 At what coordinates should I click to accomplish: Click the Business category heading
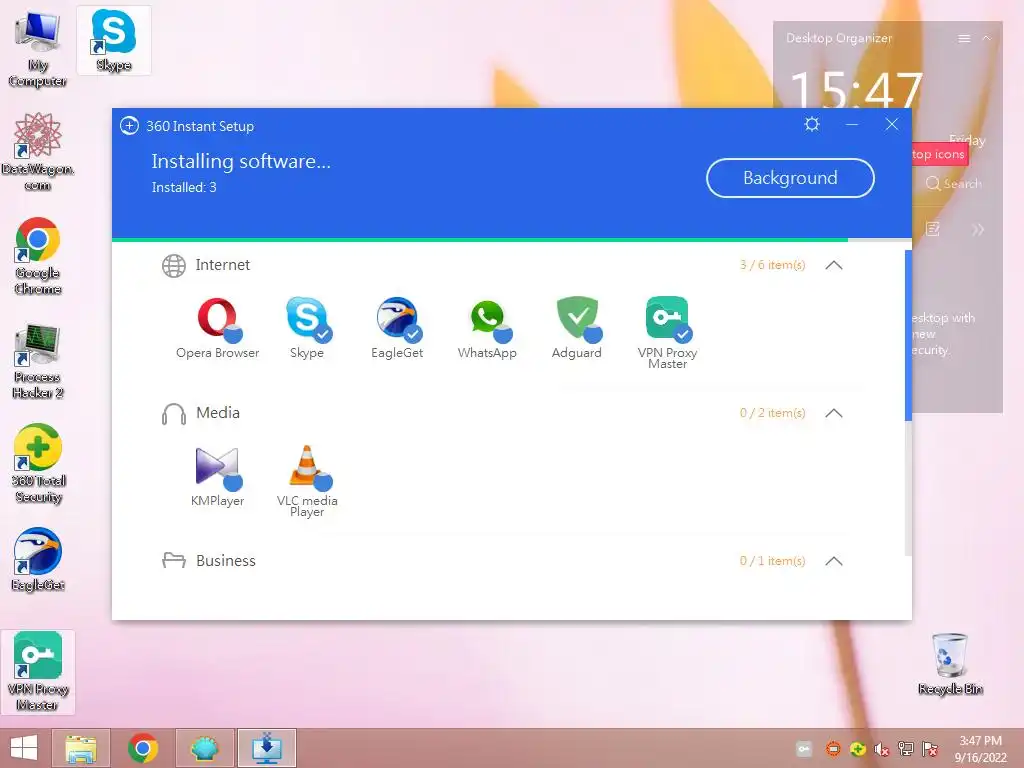[x=226, y=560]
